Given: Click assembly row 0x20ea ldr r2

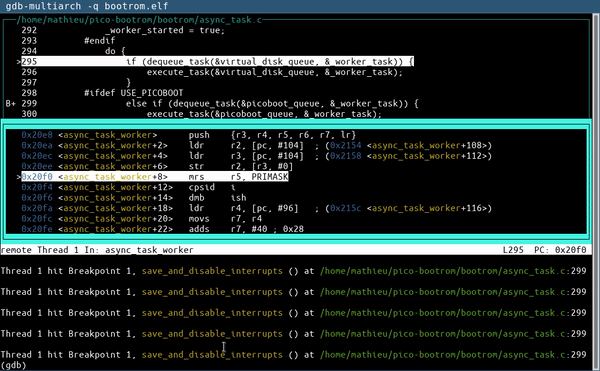Looking at the screenshot, I should (x=256, y=145).
